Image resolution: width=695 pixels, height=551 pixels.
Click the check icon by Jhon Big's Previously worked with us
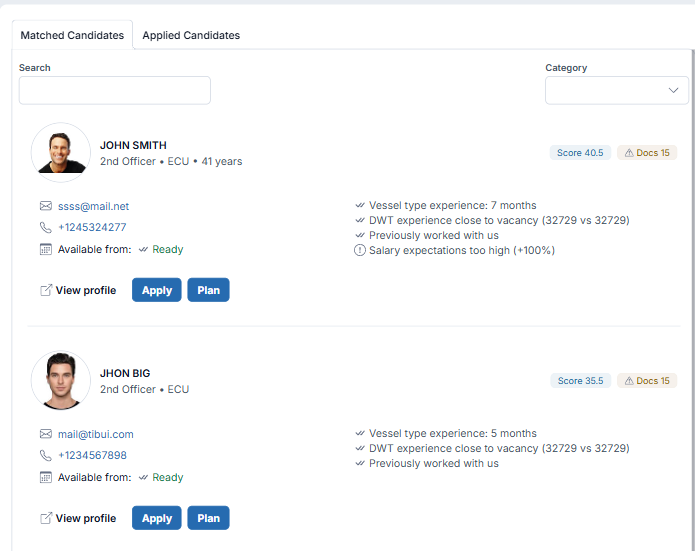tap(360, 463)
